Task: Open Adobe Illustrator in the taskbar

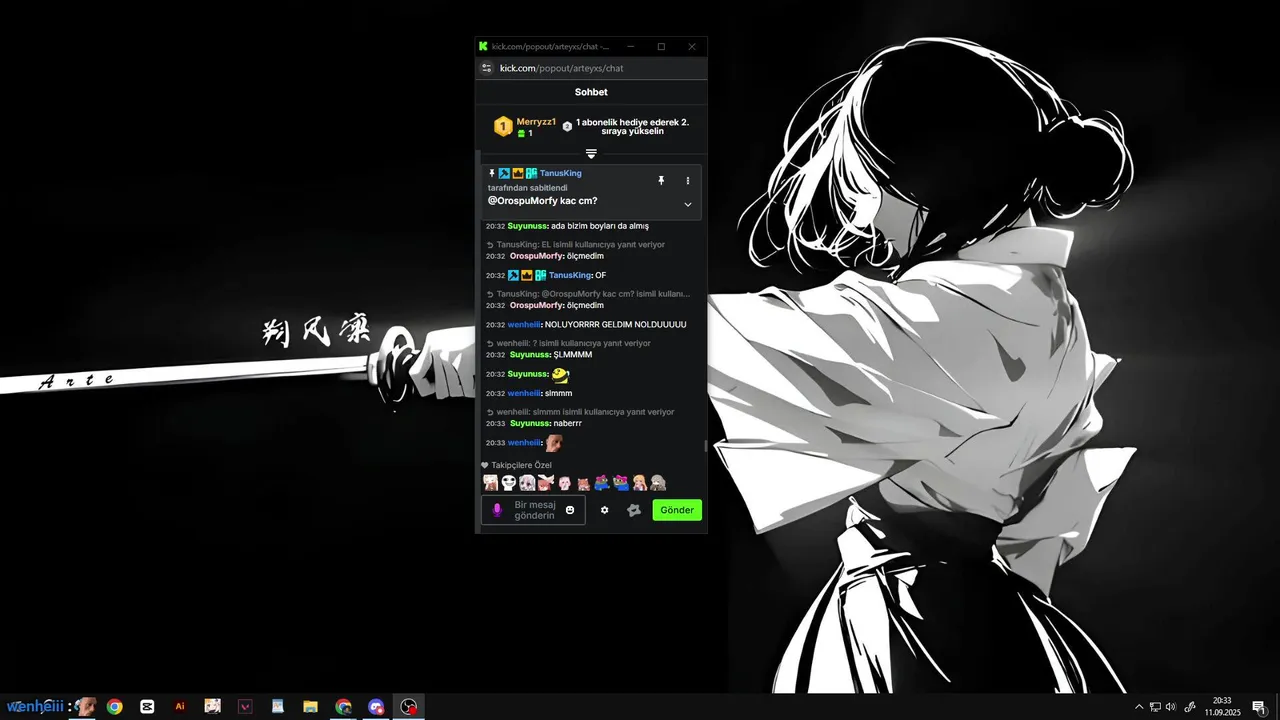Action: point(180,706)
